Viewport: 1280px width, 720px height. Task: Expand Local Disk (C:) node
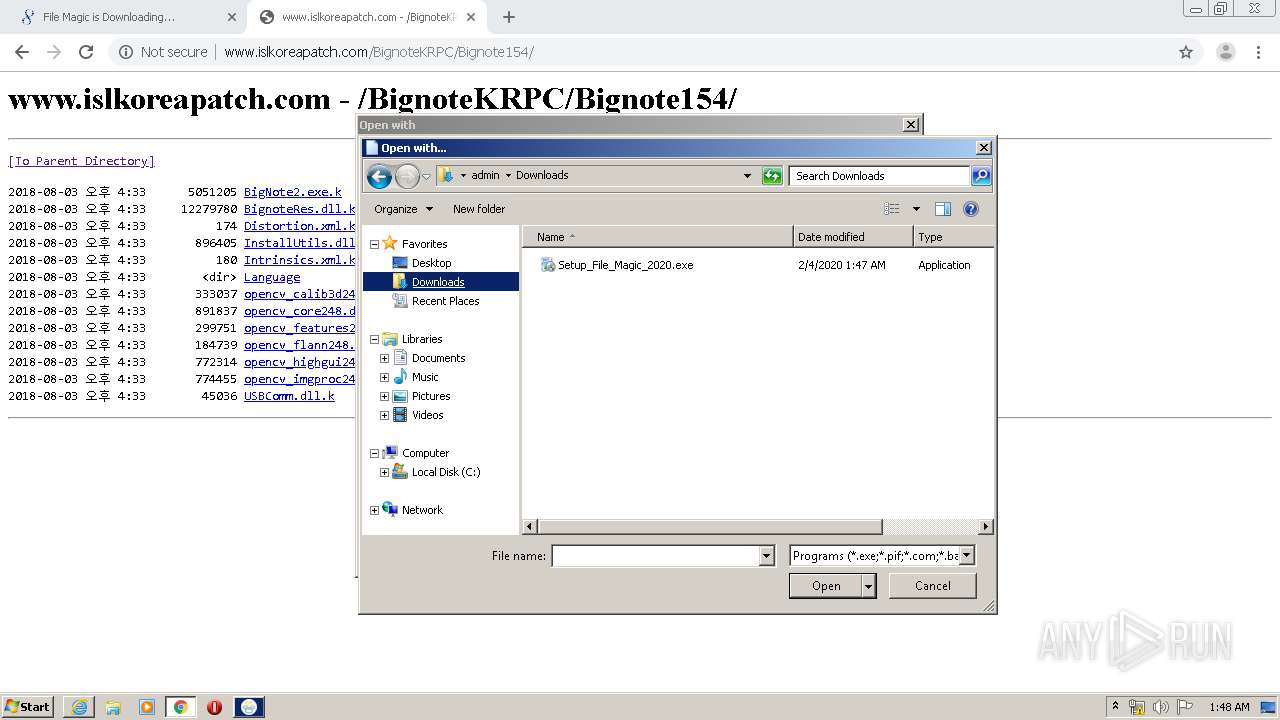point(384,472)
